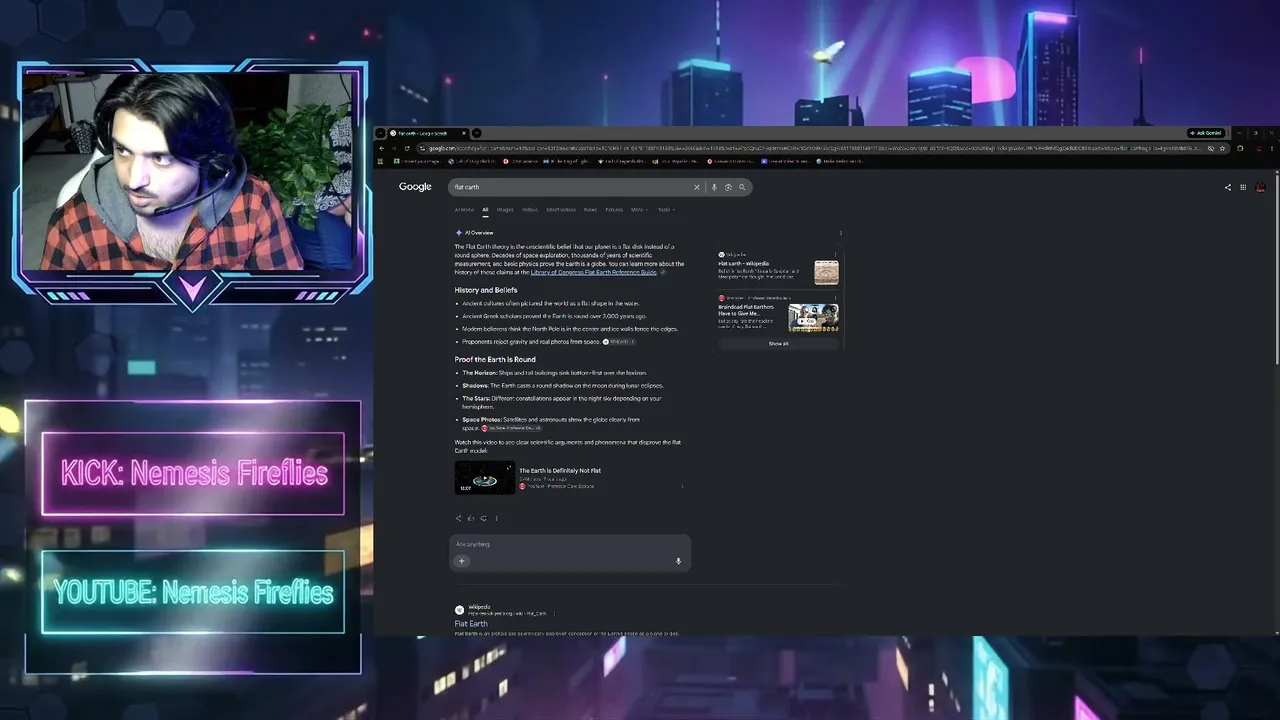Select the active 'flat earth - Google Search' browser tab
The width and height of the screenshot is (1280, 720).
click(428, 133)
